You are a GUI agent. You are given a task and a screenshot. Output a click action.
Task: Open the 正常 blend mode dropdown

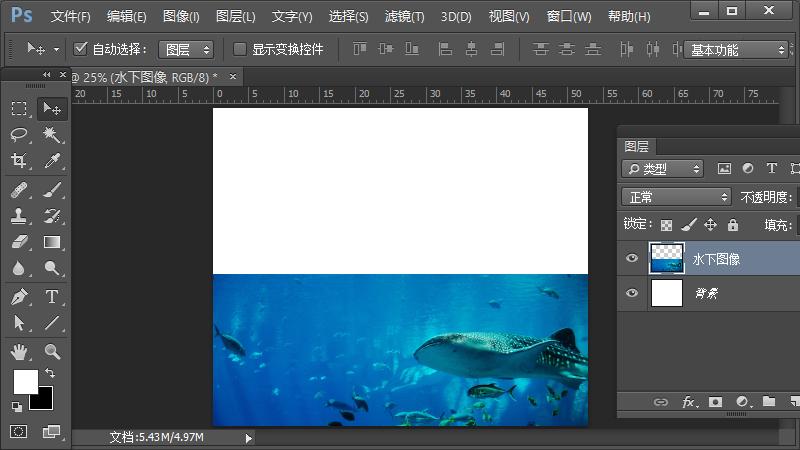click(x=677, y=197)
